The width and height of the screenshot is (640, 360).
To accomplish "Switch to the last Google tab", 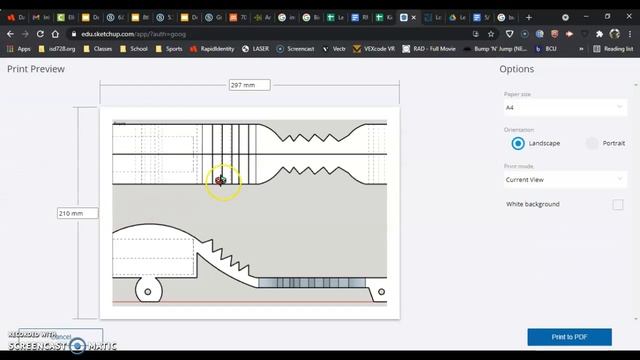I will (506, 18).
